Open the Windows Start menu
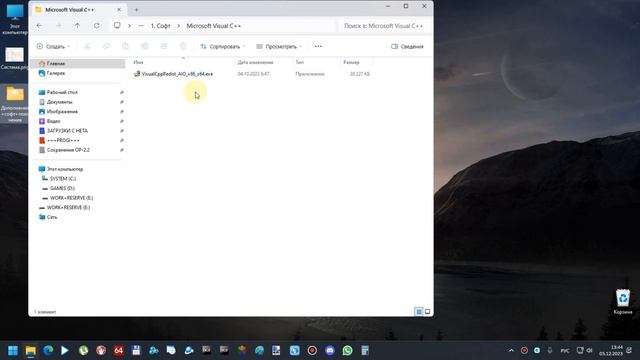The width and height of the screenshot is (640, 360). tap(13, 350)
